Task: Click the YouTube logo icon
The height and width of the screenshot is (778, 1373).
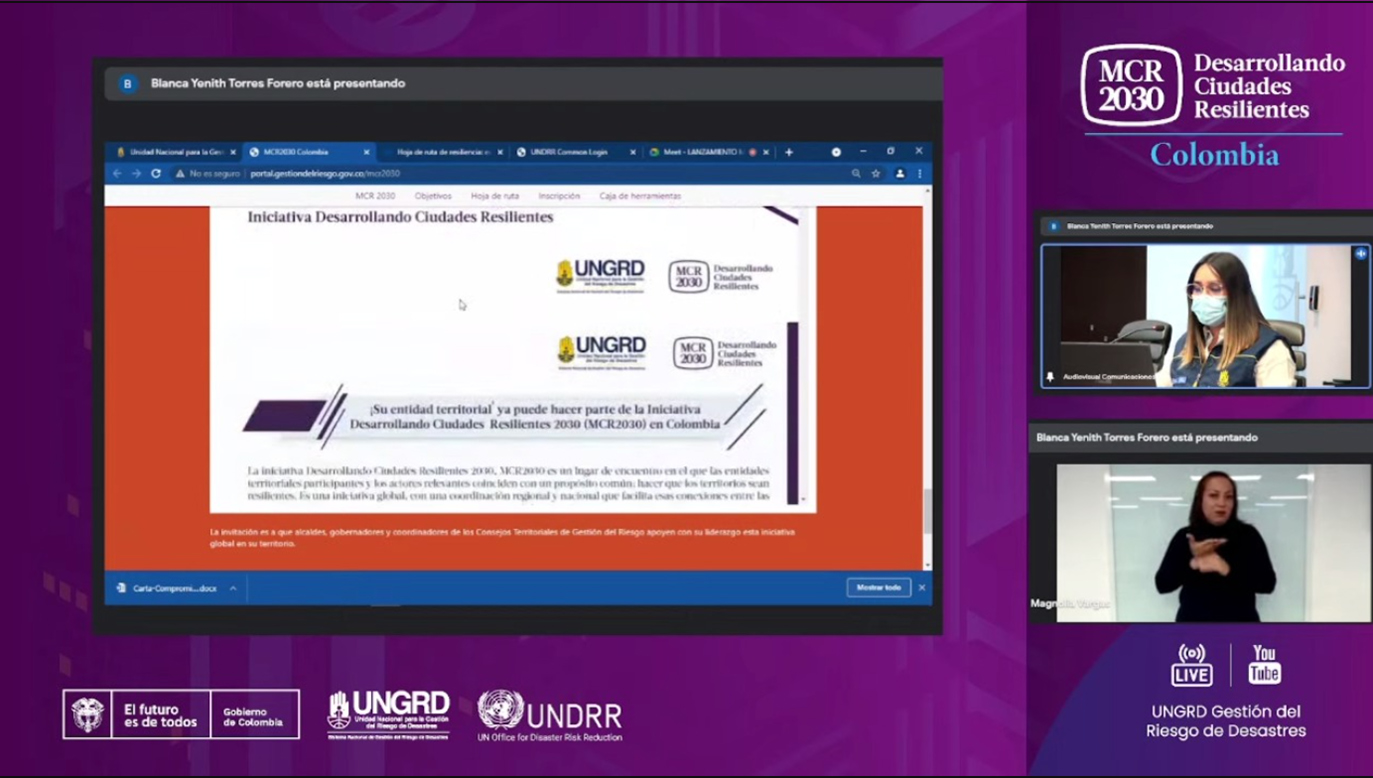Action: [1265, 665]
